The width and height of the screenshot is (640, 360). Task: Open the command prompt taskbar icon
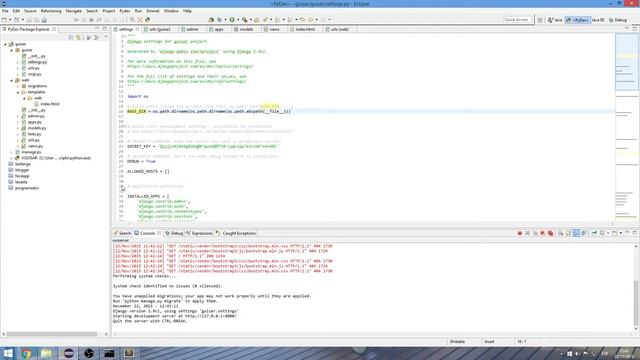pos(109,353)
